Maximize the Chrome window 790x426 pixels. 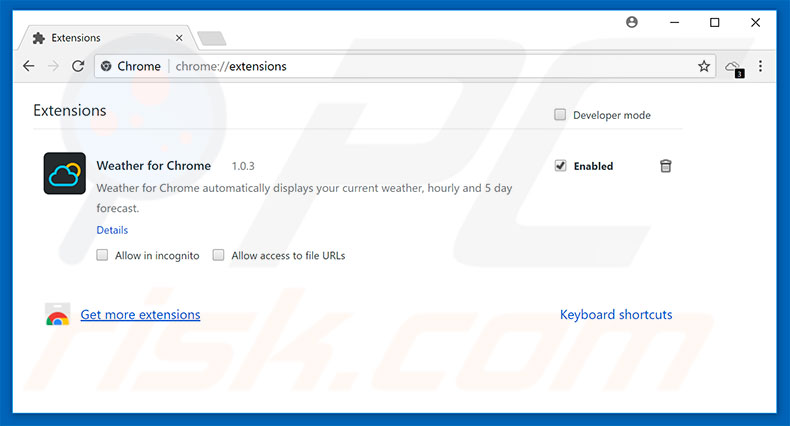[714, 22]
